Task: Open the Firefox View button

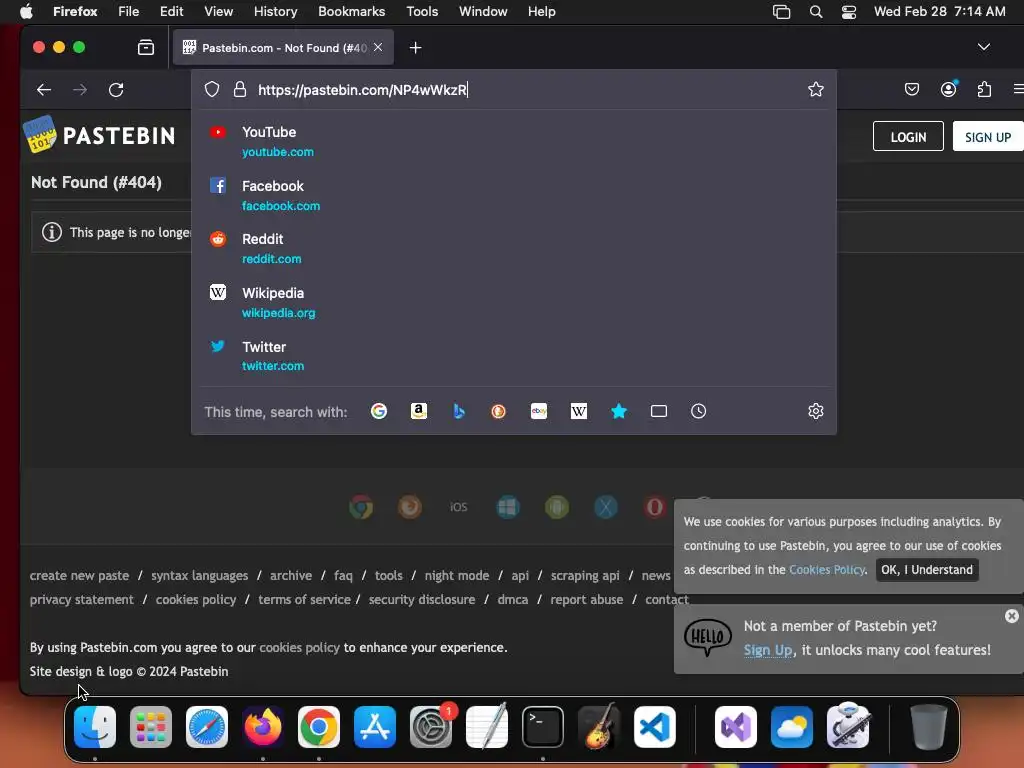Action: 146,47
